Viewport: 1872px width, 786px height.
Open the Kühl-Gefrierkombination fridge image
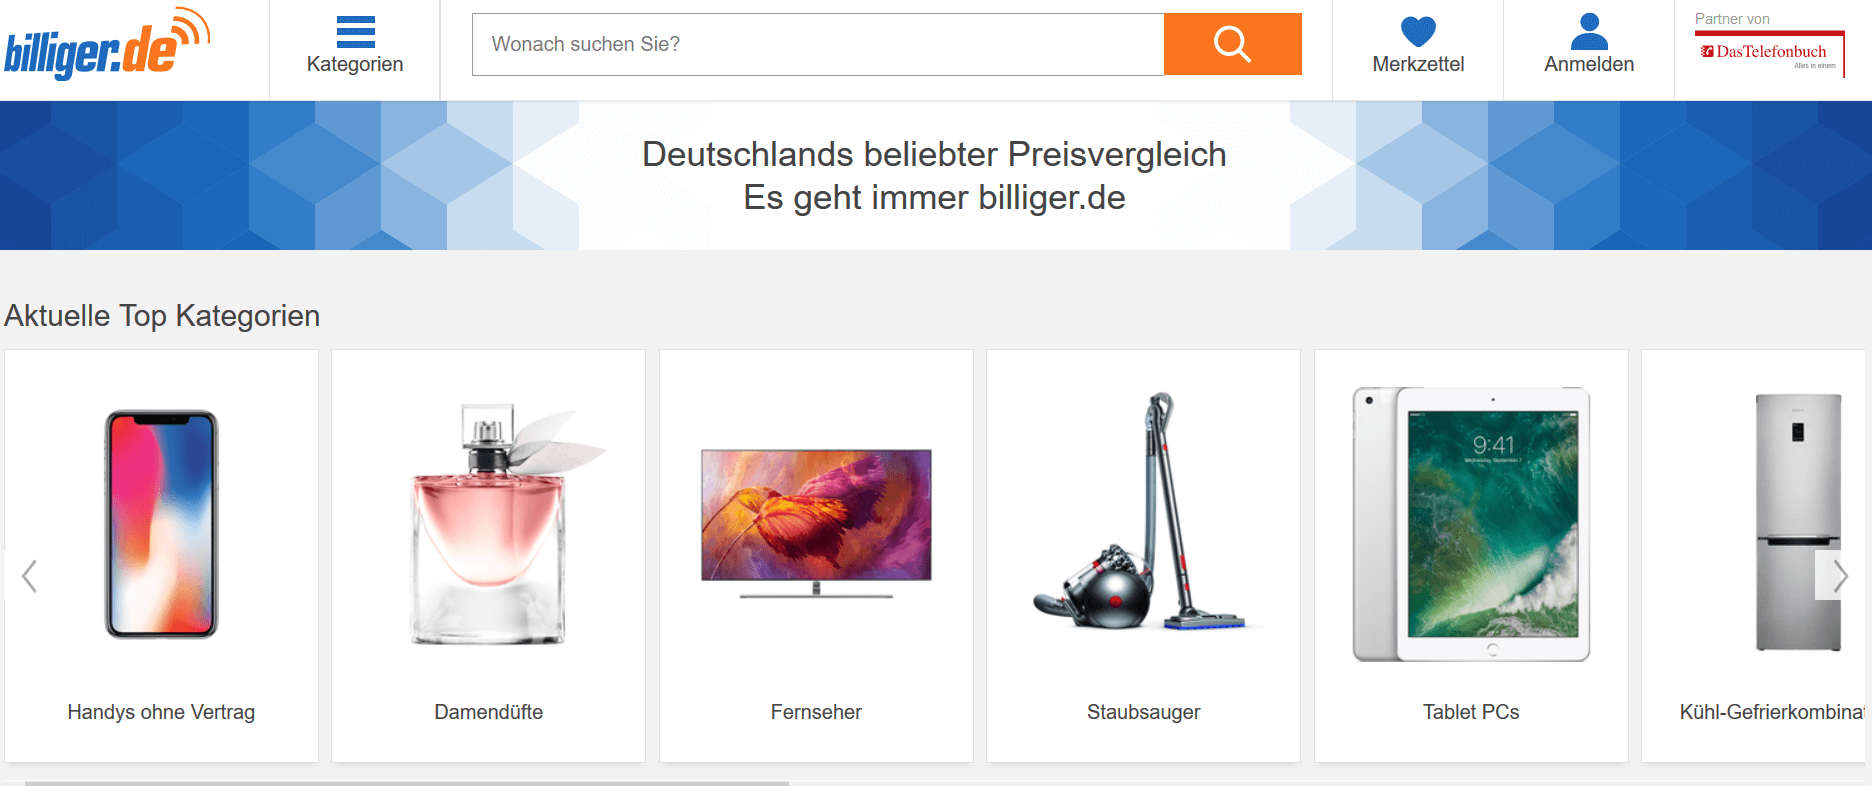click(1798, 522)
